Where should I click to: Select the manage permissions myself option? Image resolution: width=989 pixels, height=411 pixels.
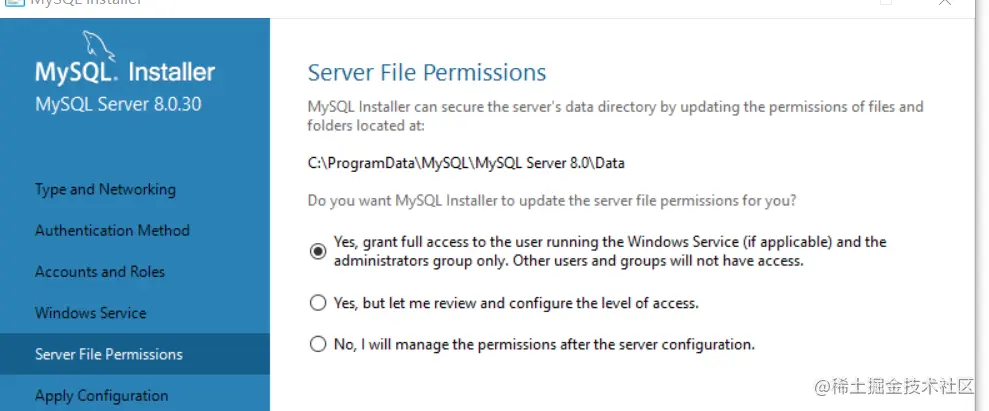click(x=318, y=344)
